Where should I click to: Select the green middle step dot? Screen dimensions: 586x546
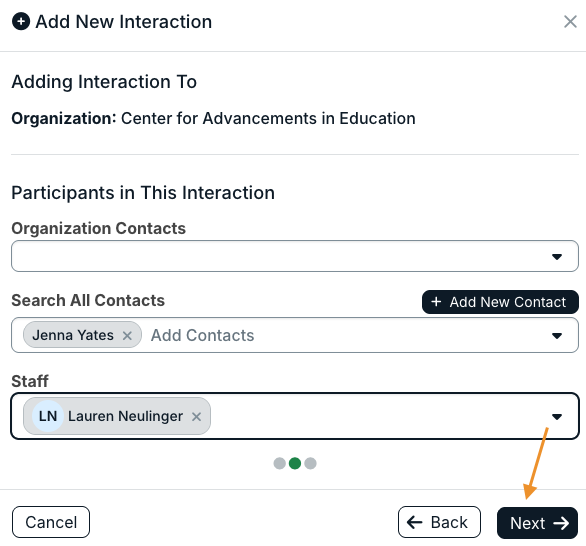click(x=295, y=463)
